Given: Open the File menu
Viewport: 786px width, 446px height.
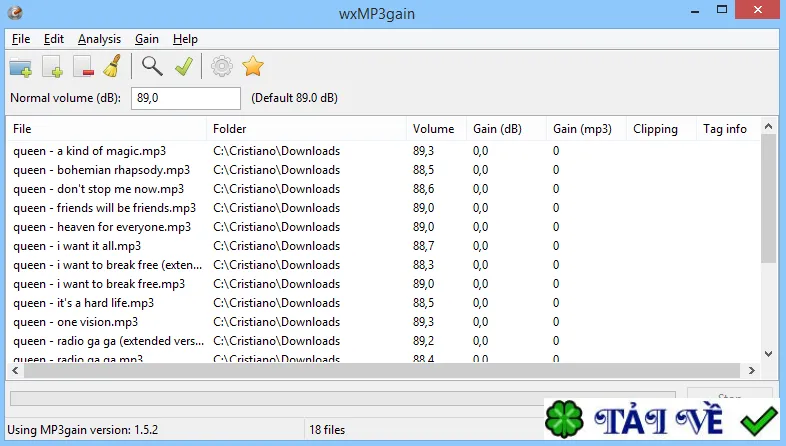Looking at the screenshot, I should [x=21, y=39].
